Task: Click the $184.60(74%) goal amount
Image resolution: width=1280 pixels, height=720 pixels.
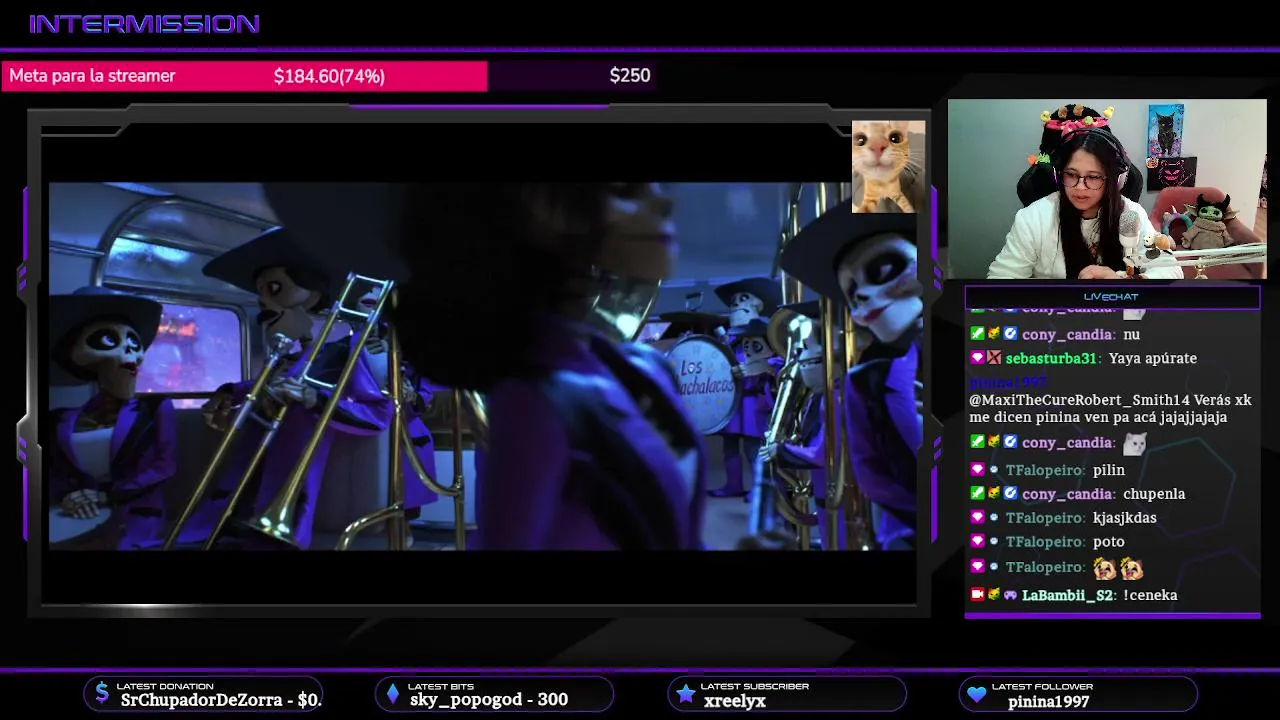Action: coord(329,76)
